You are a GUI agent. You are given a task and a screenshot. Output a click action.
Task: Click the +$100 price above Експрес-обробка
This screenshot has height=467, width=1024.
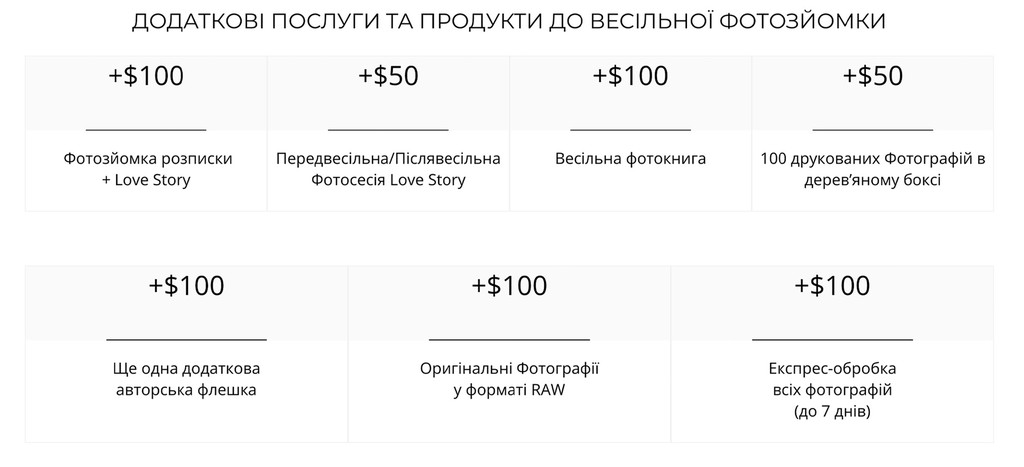tap(832, 285)
